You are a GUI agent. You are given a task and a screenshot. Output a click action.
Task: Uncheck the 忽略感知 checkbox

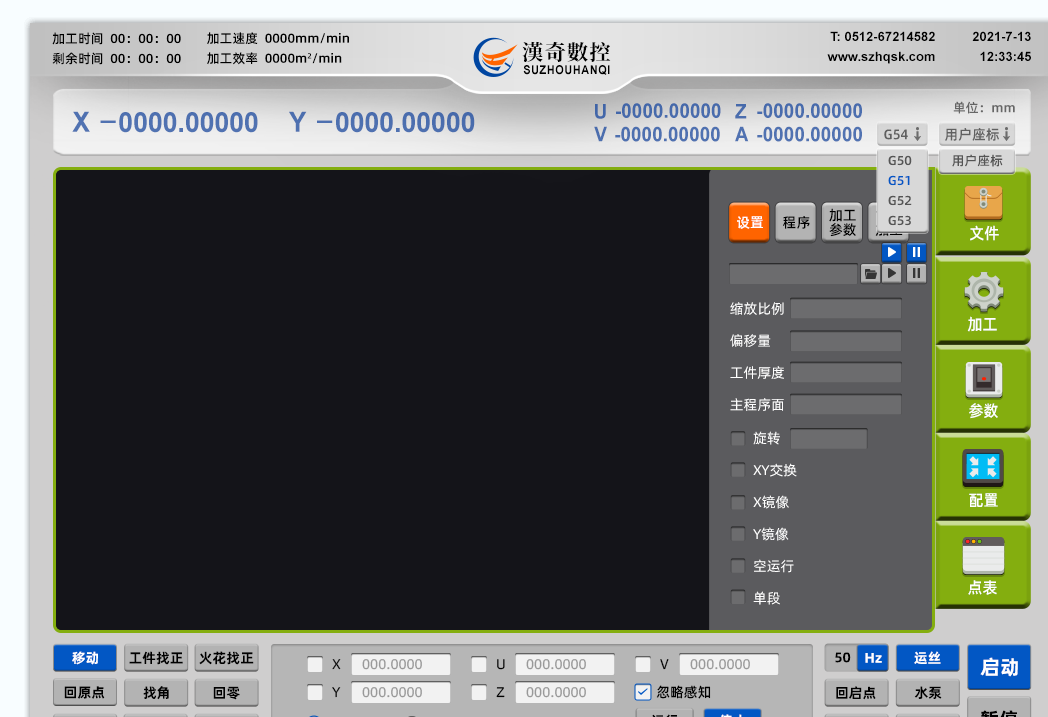click(x=642, y=692)
